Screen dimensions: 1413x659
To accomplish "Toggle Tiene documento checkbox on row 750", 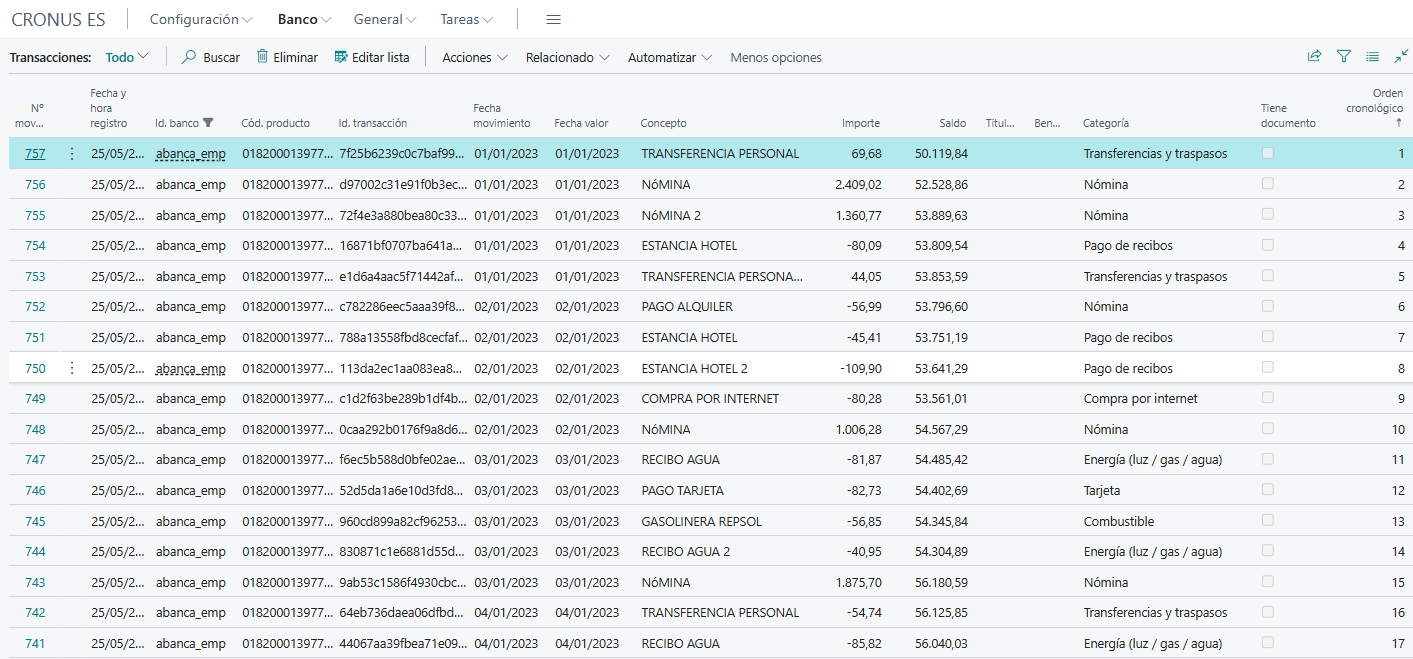I will (1268, 368).
